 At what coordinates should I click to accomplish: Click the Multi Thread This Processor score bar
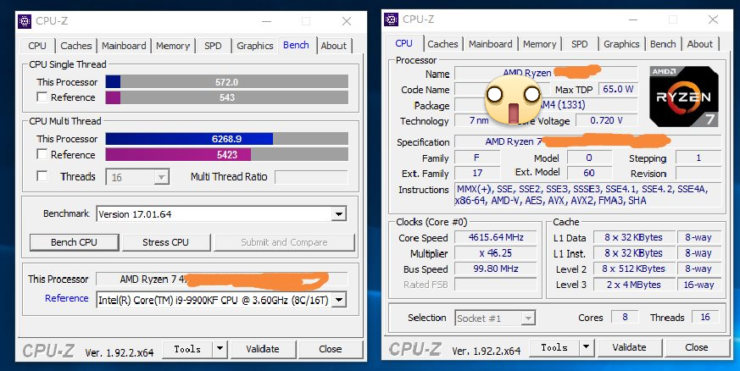227,139
